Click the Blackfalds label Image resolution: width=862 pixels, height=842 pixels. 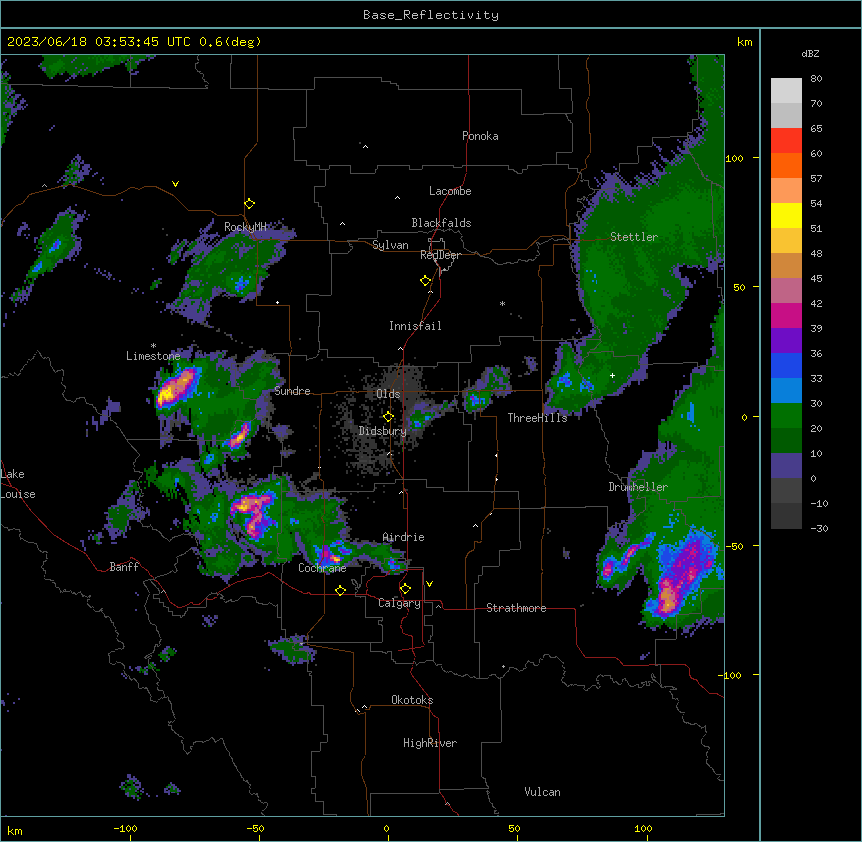pos(441,223)
